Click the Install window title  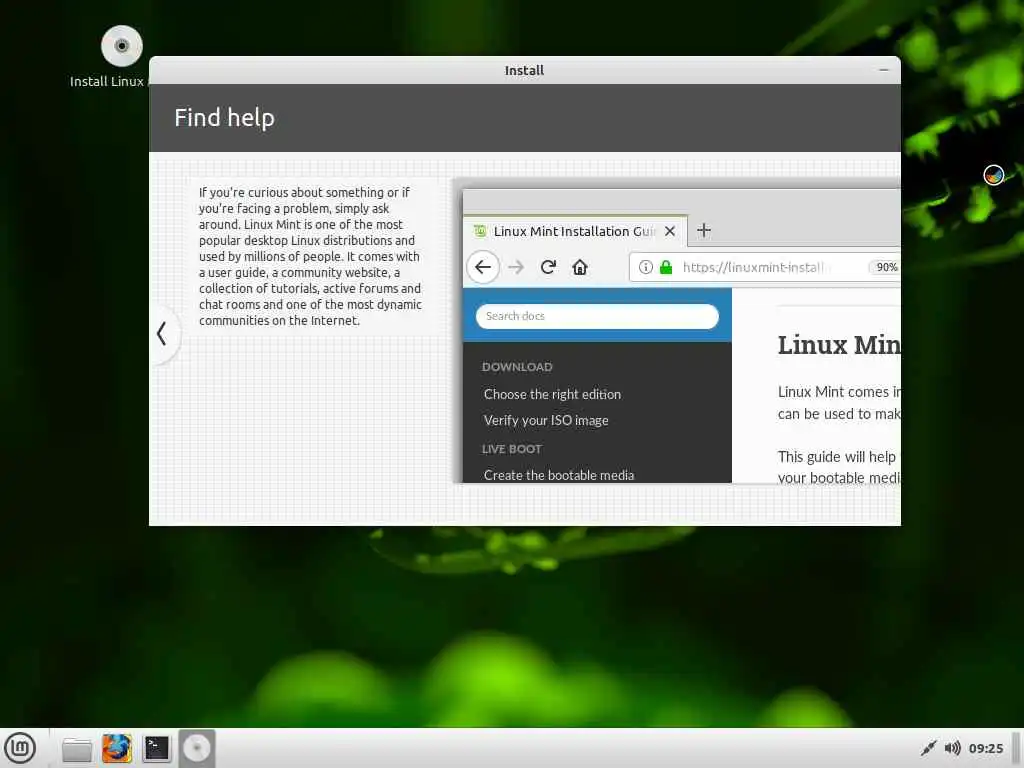click(524, 71)
